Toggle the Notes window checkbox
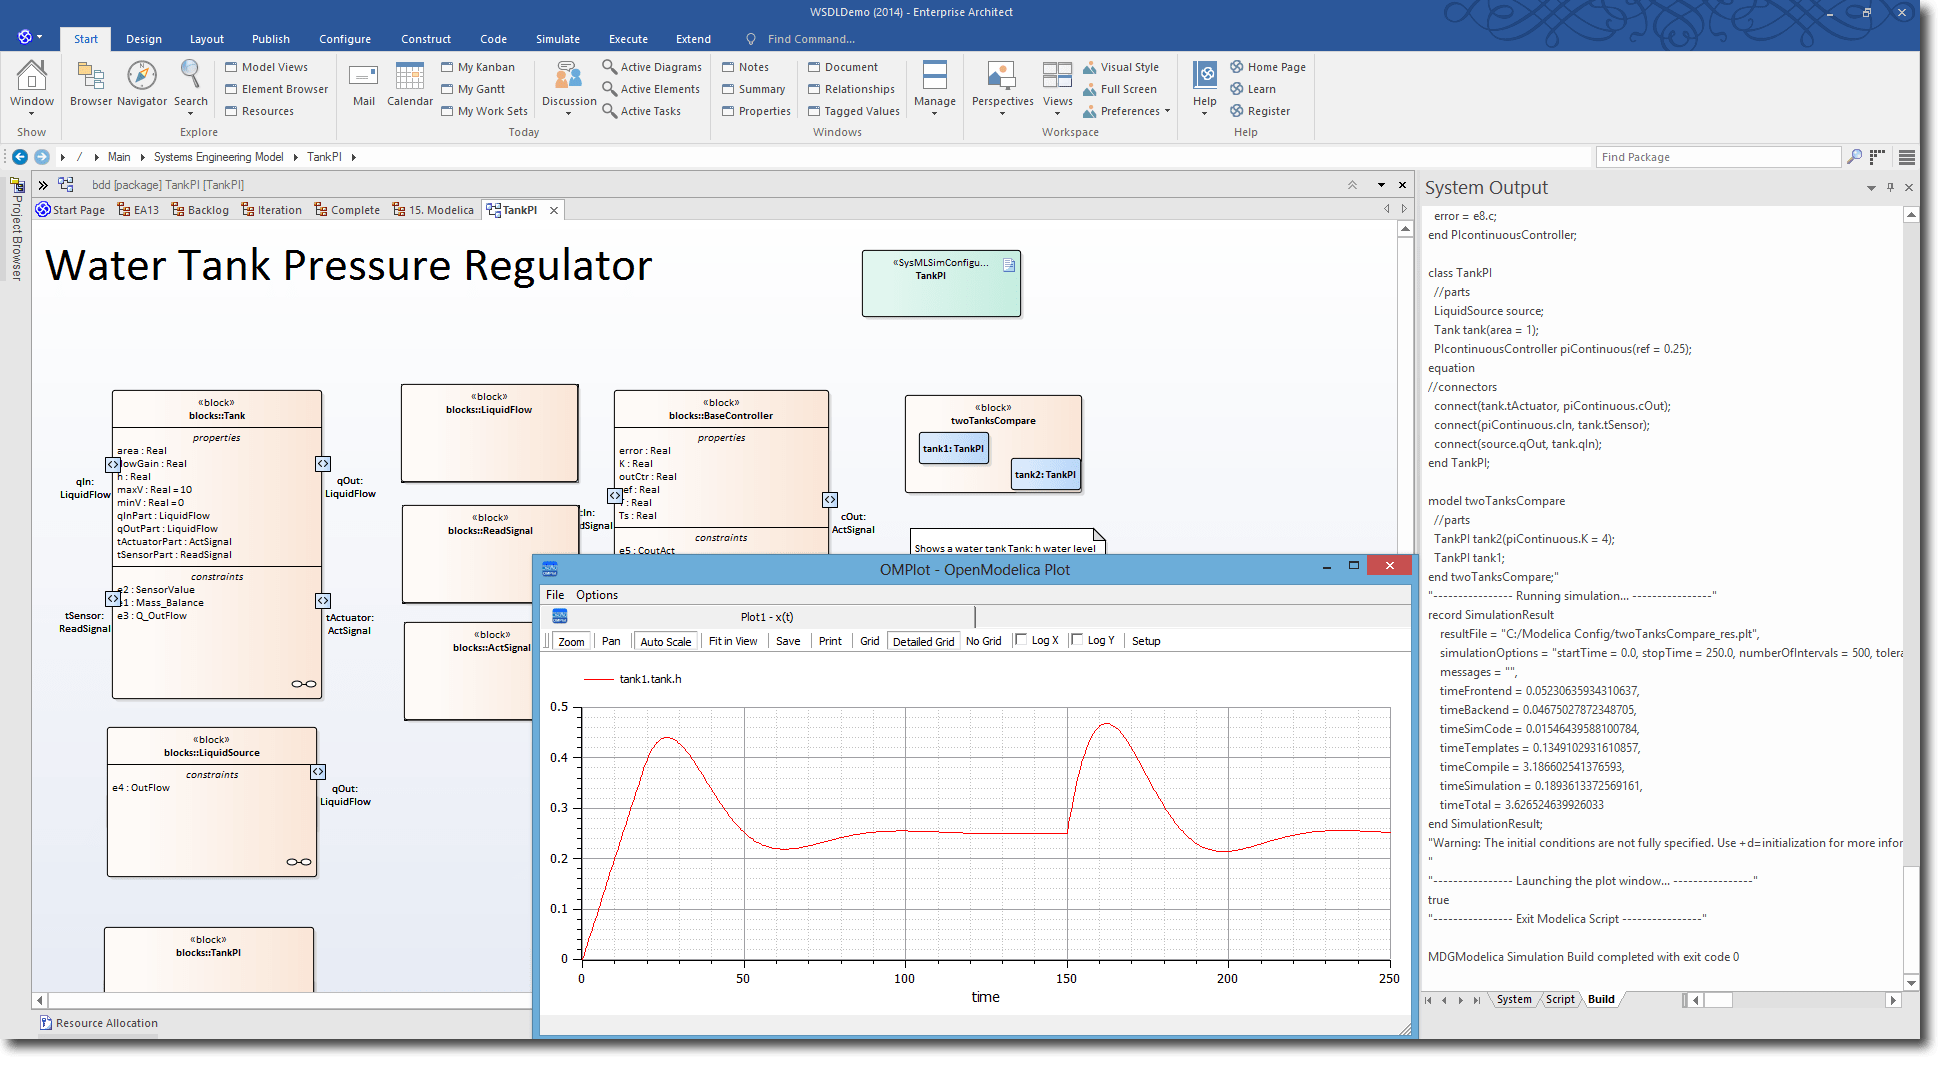Viewport: 1950px width, 1069px height. [728, 67]
